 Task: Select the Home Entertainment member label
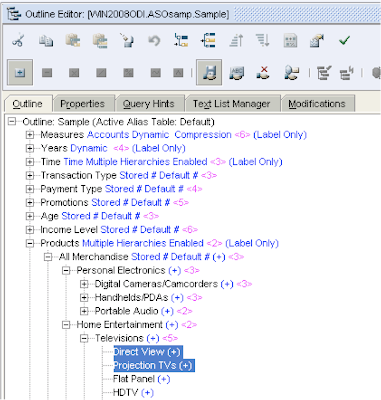pyautogui.click(x=119, y=324)
